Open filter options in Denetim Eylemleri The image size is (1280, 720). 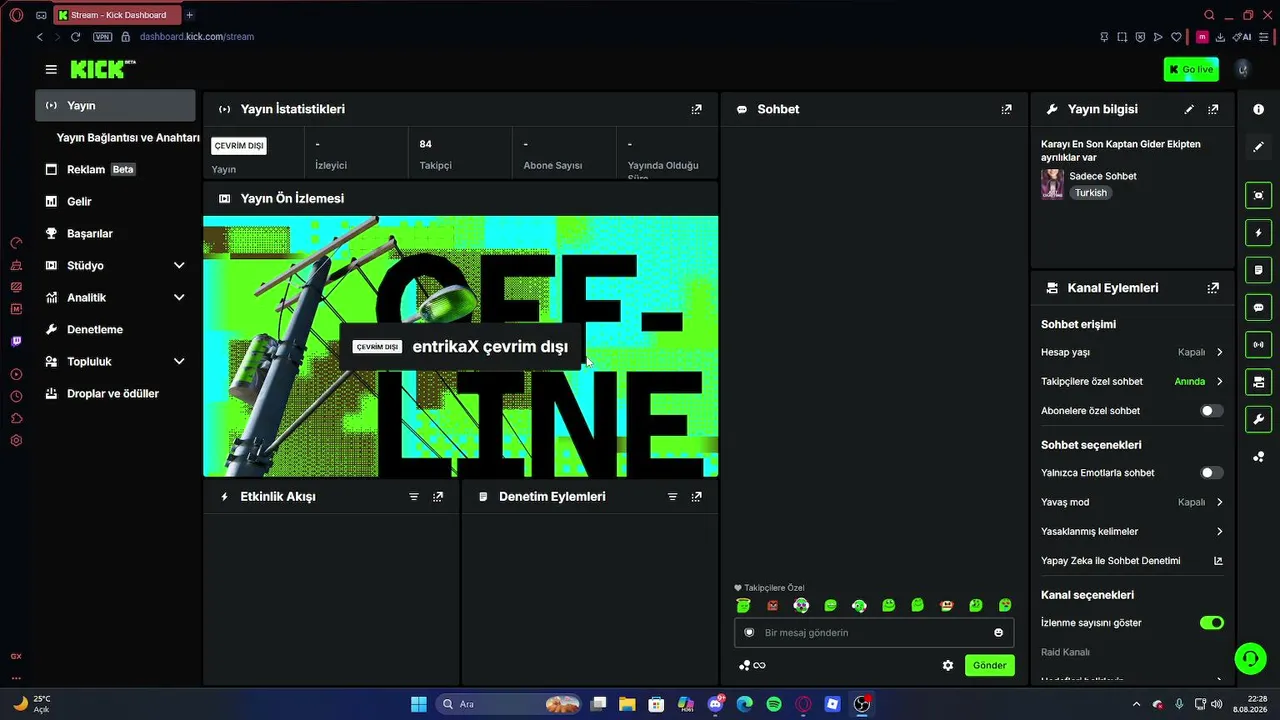click(672, 497)
